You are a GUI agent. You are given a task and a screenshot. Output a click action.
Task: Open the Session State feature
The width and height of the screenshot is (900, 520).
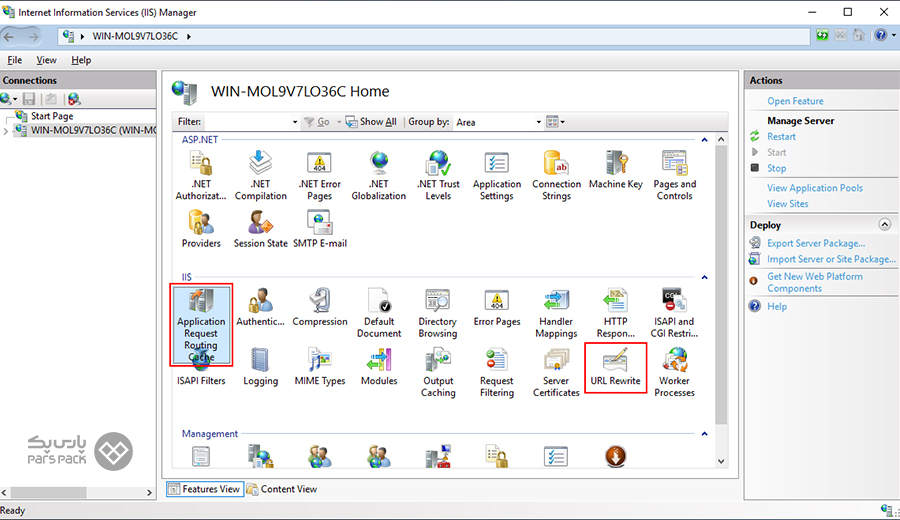pos(261,228)
